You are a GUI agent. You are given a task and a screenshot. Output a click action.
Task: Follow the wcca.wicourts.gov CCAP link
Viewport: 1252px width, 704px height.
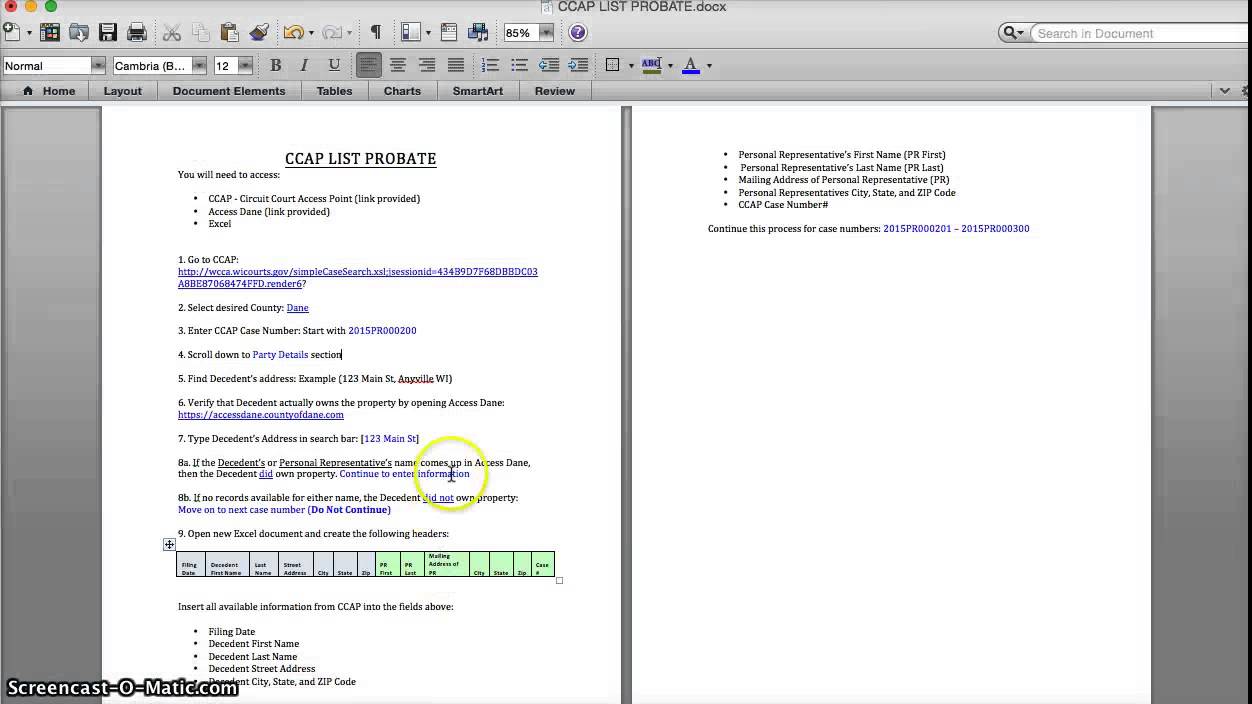pyautogui.click(x=358, y=278)
